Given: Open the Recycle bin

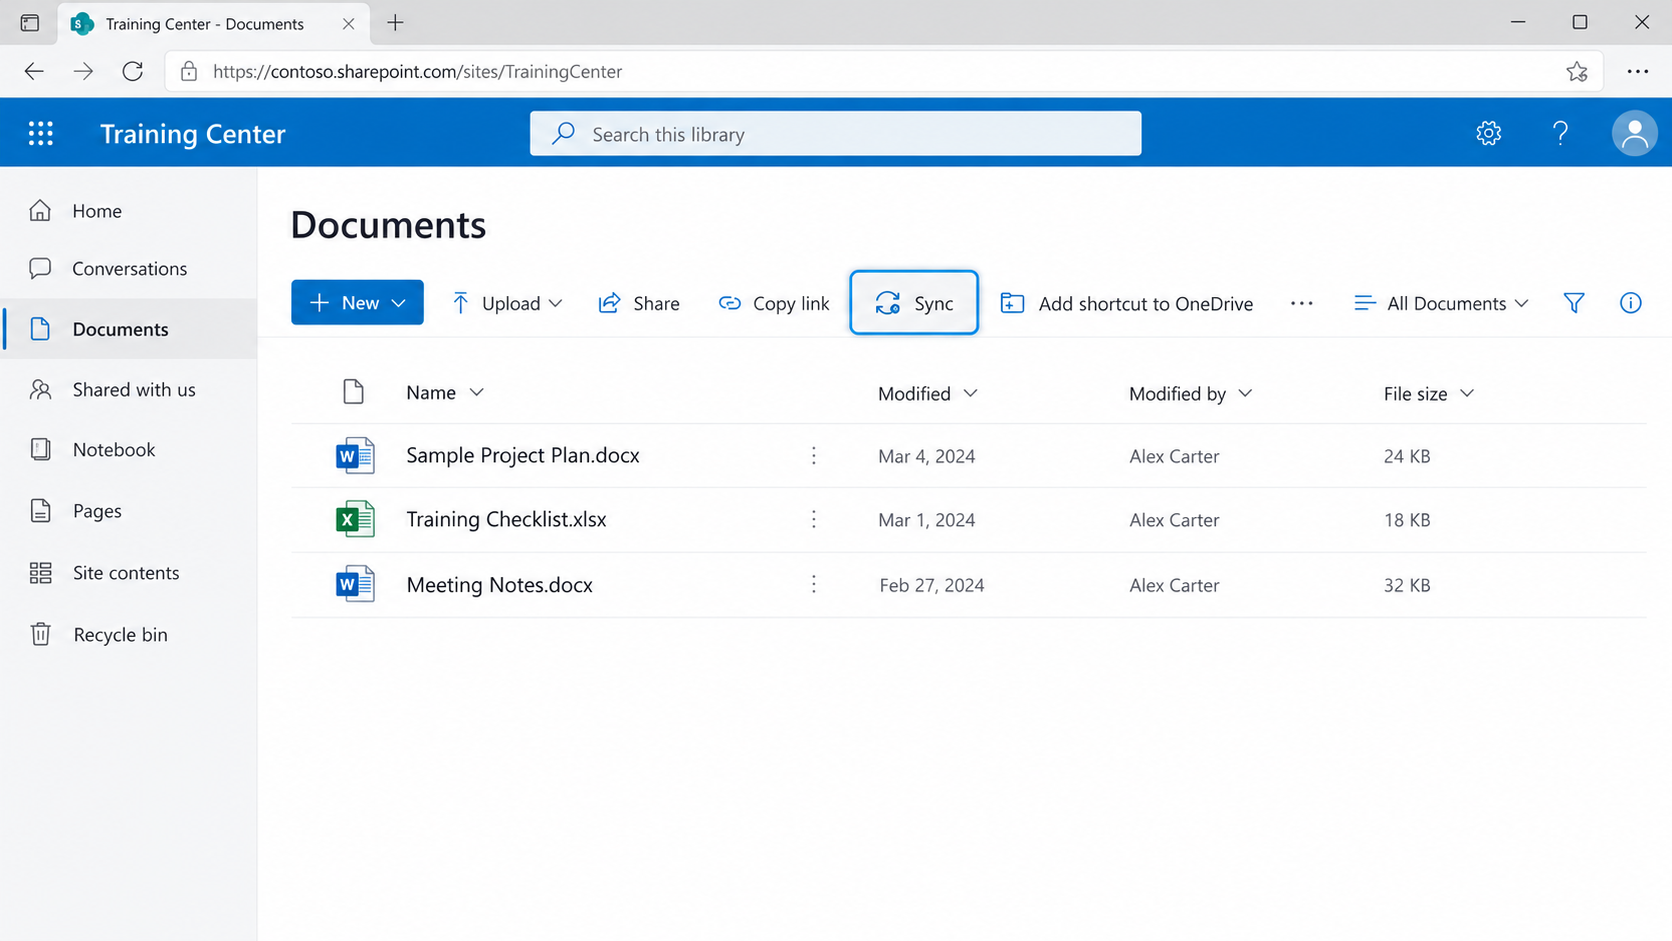Looking at the screenshot, I should click(129, 635).
